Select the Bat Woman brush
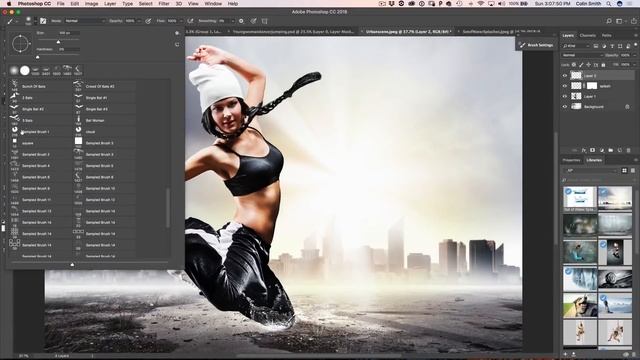640x360 pixels. pos(104,120)
